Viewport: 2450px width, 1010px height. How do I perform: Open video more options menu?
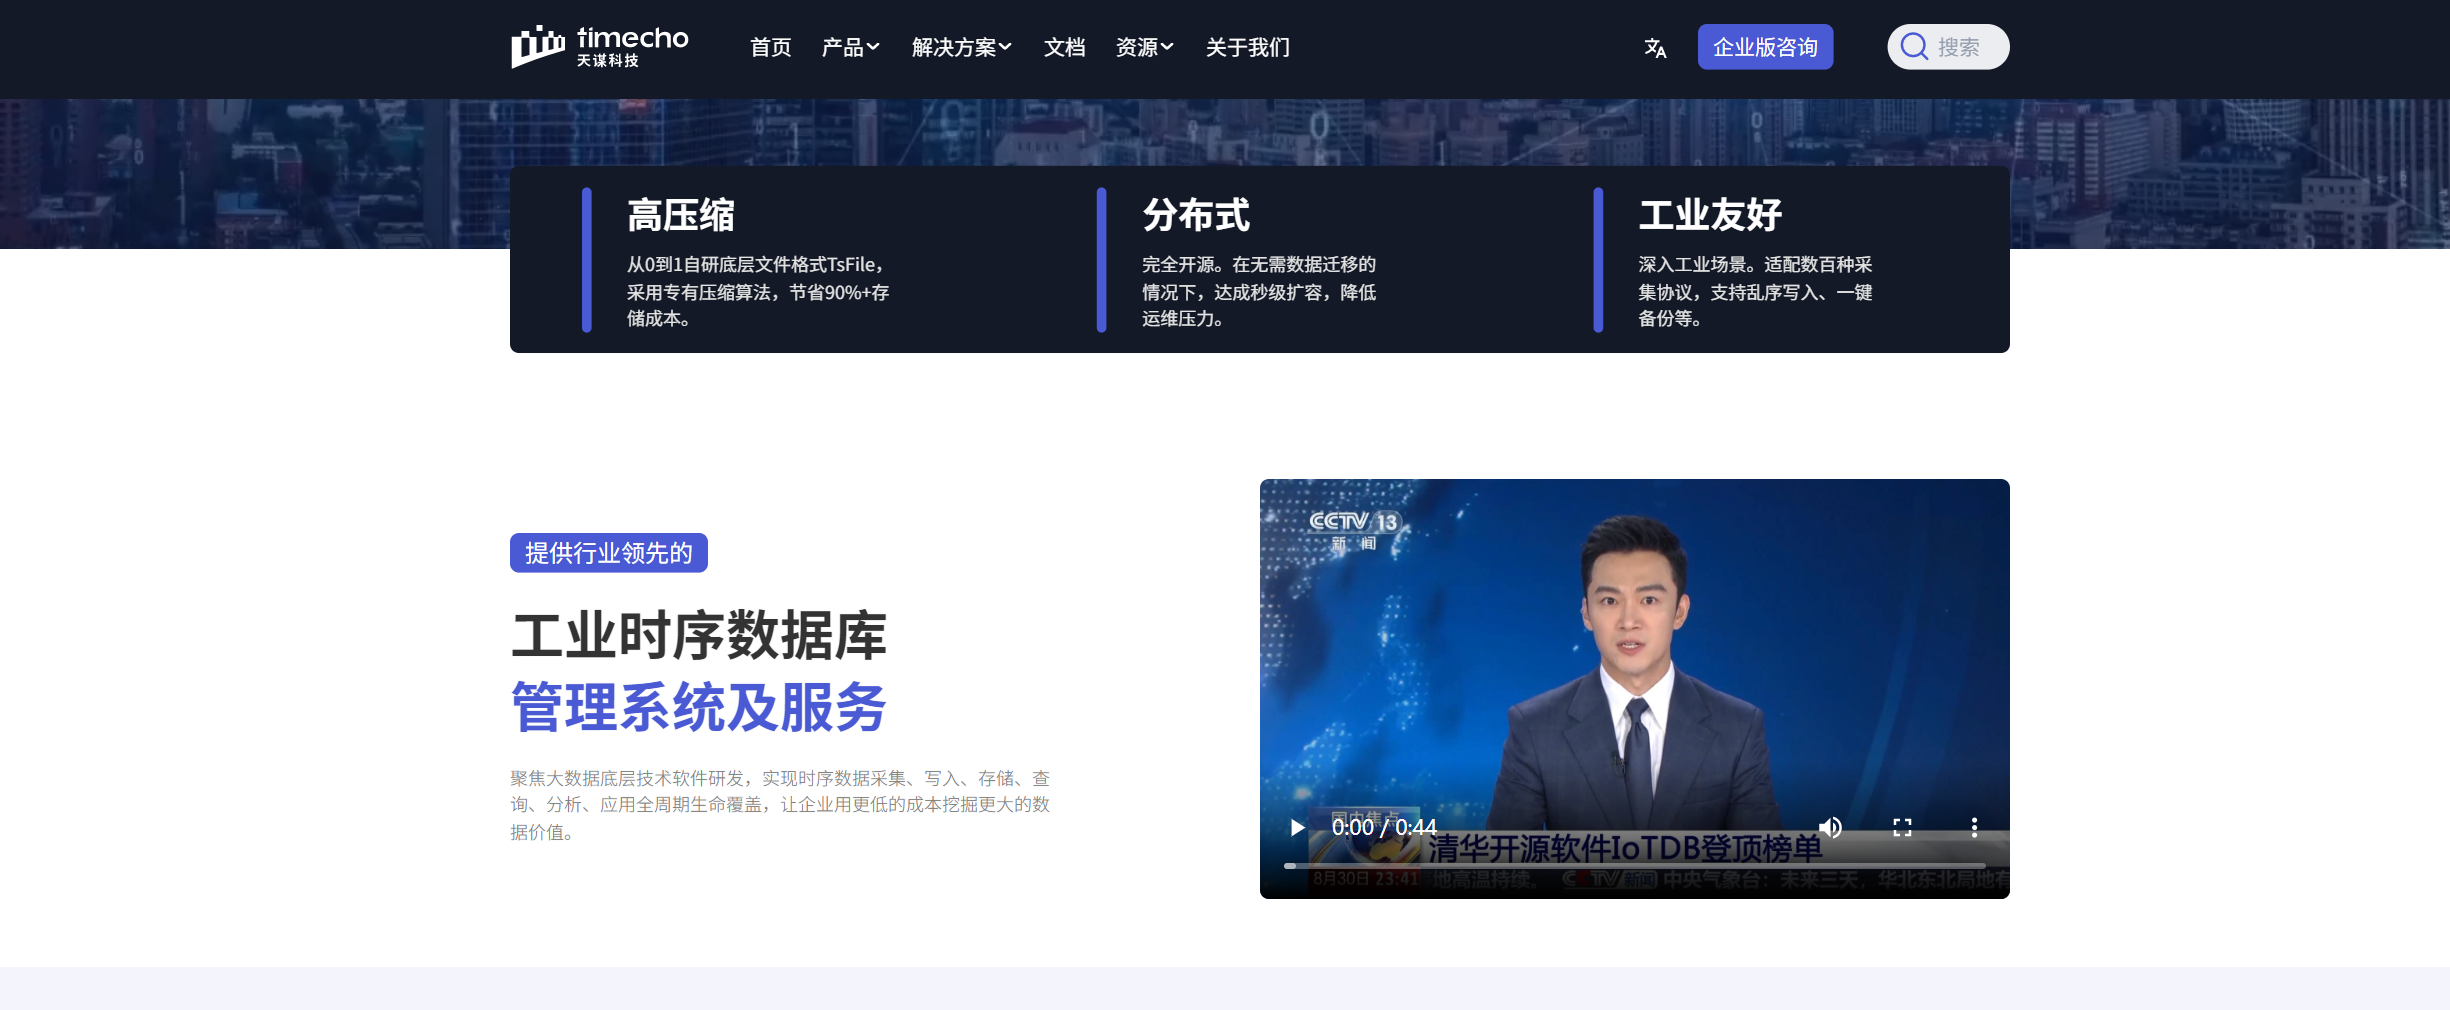click(x=1974, y=827)
